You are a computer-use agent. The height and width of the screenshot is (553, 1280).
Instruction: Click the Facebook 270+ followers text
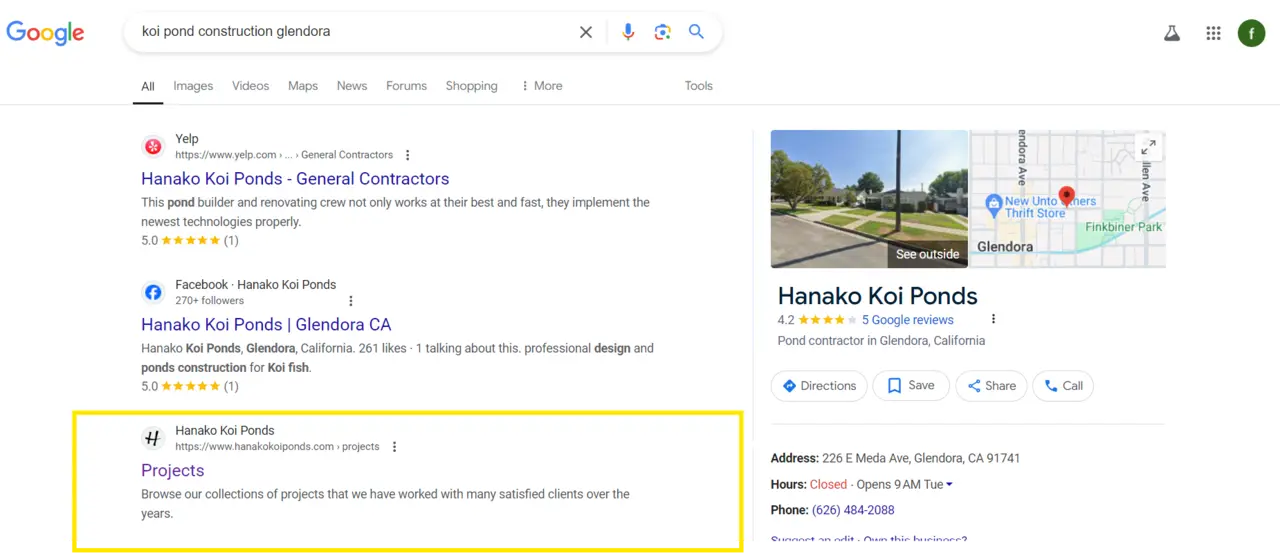click(209, 301)
